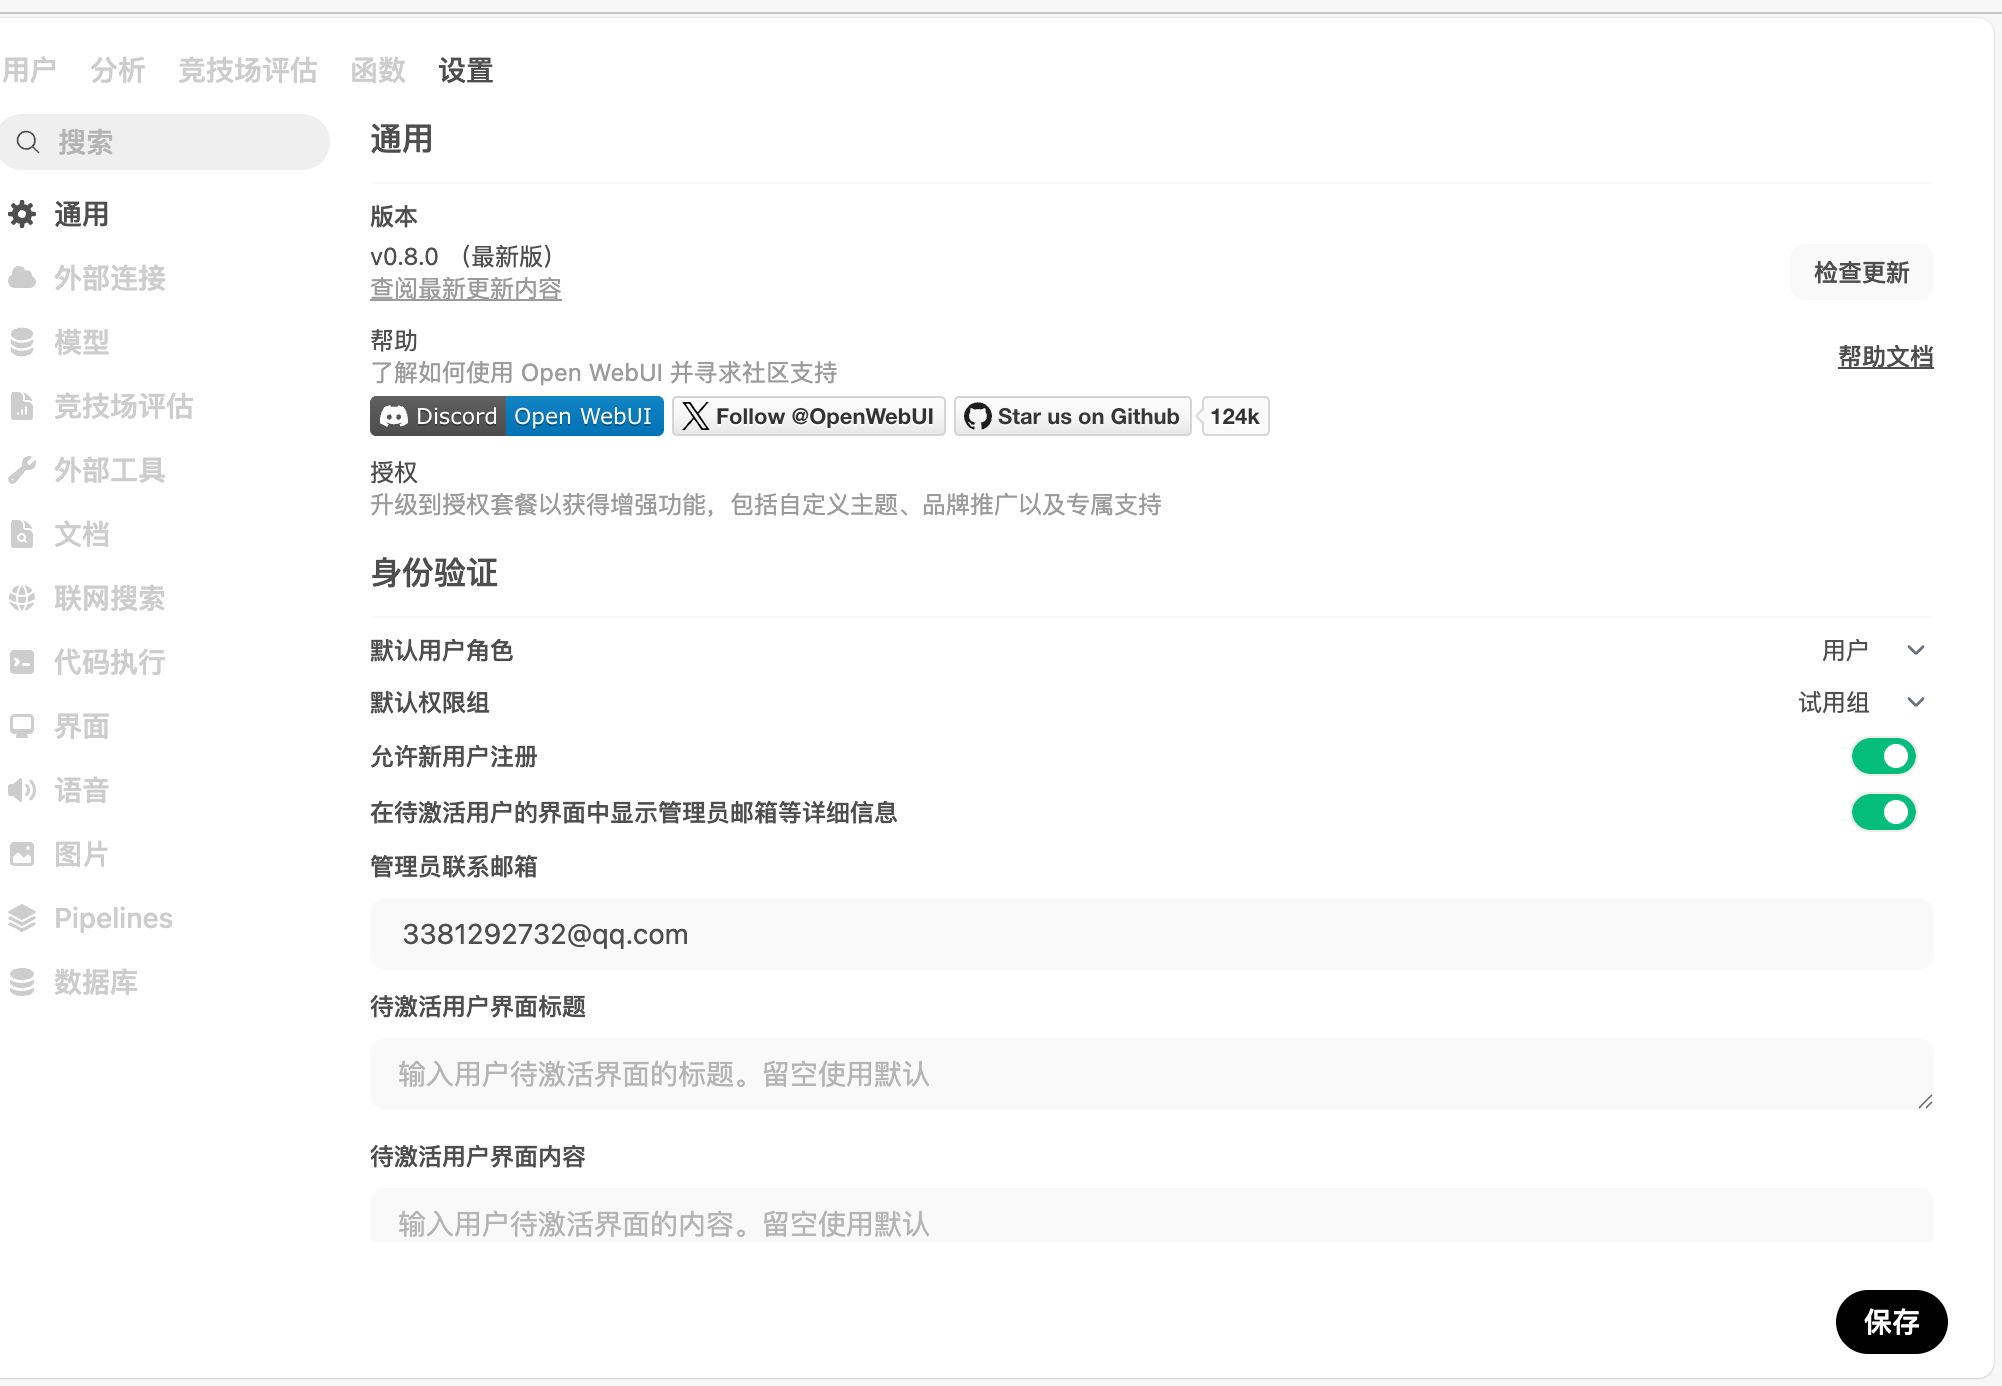This screenshot has width=2002, height=1386.
Task: Click the 管理员联系邮箱 input field
Action: 1150,934
